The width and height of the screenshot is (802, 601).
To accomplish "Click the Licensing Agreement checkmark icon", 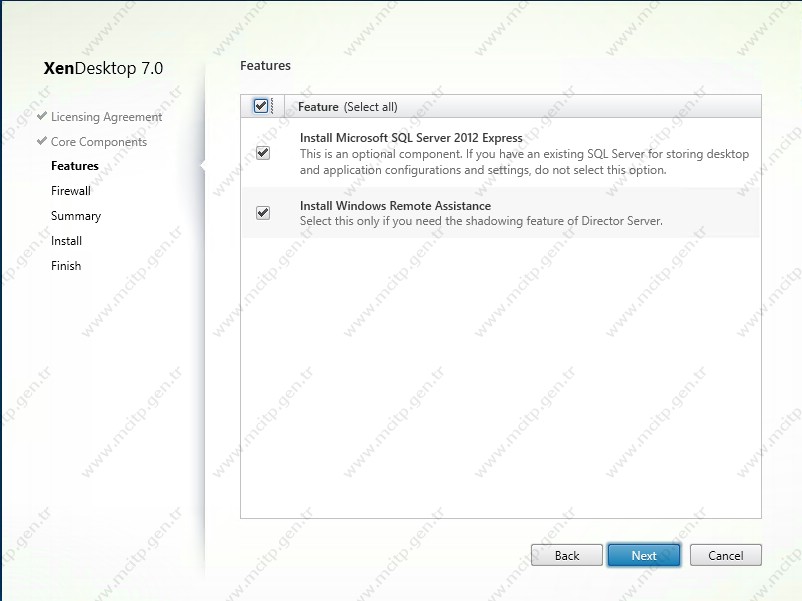I will pyautogui.click(x=42, y=116).
